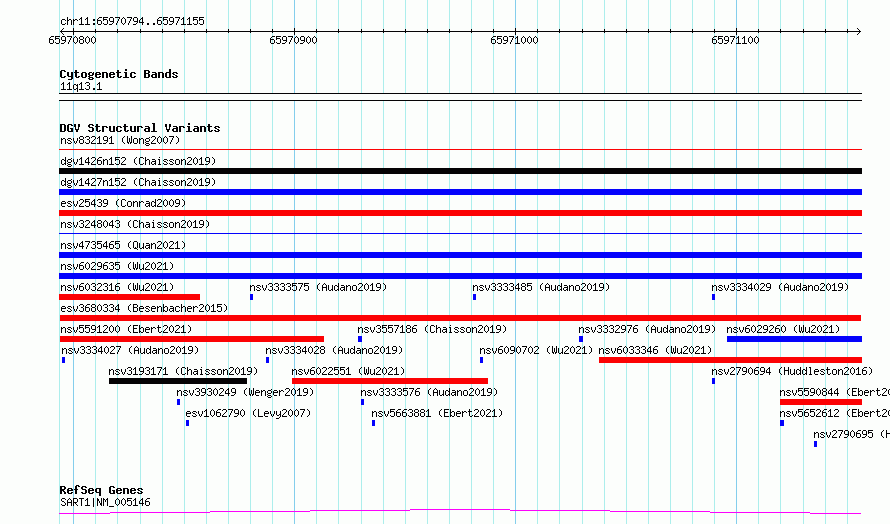This screenshot has height=524, width=890.
Task: Open variant nsv6029260 (Wu2021)
Action: pos(783,329)
